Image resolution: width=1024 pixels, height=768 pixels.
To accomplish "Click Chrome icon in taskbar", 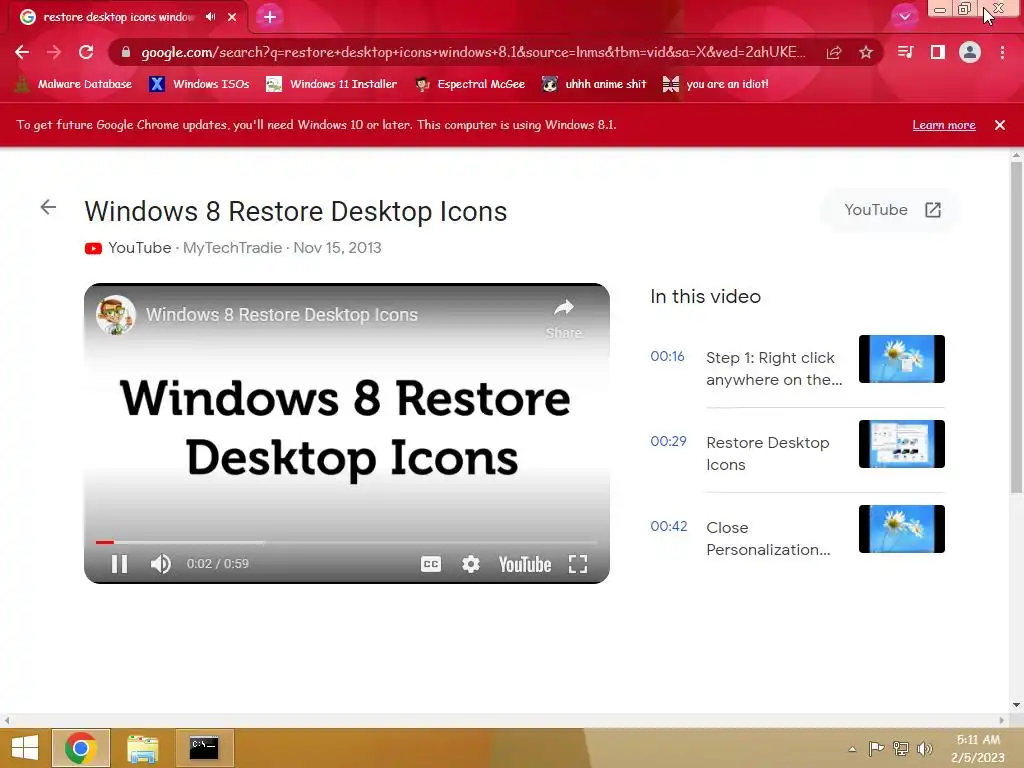I will 80,748.
